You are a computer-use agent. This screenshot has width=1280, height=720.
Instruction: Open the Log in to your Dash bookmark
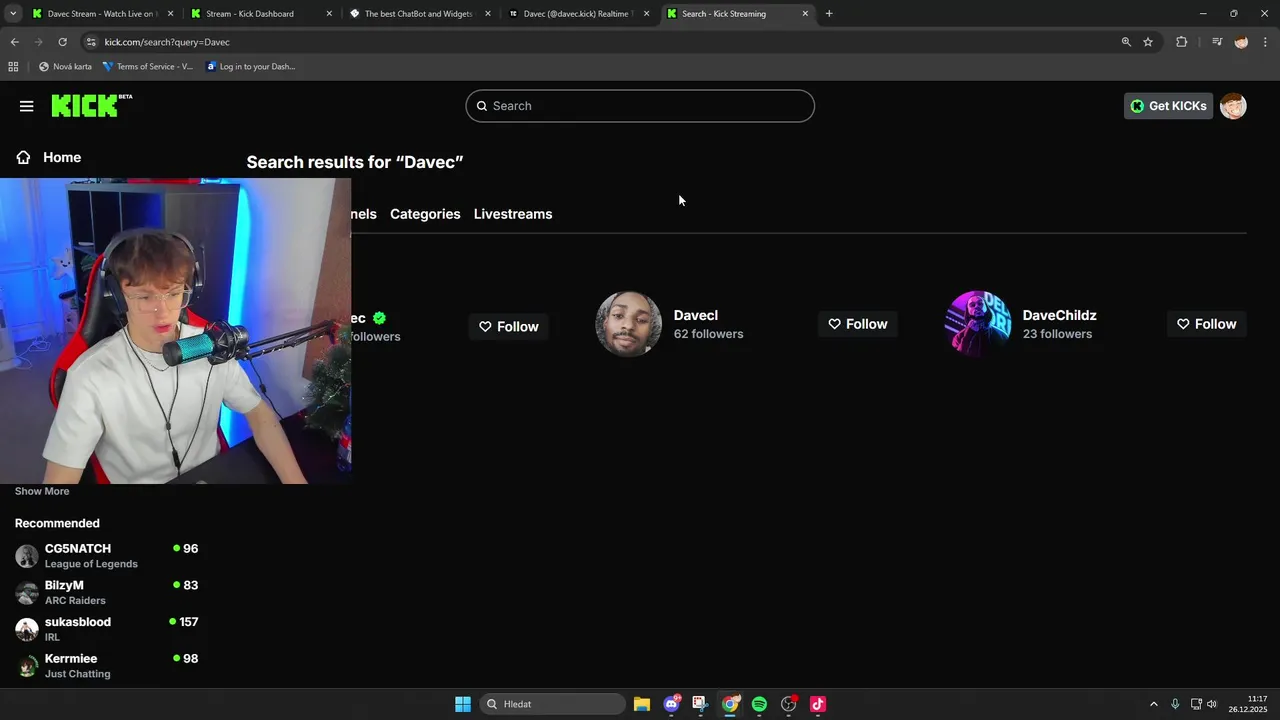(250, 67)
